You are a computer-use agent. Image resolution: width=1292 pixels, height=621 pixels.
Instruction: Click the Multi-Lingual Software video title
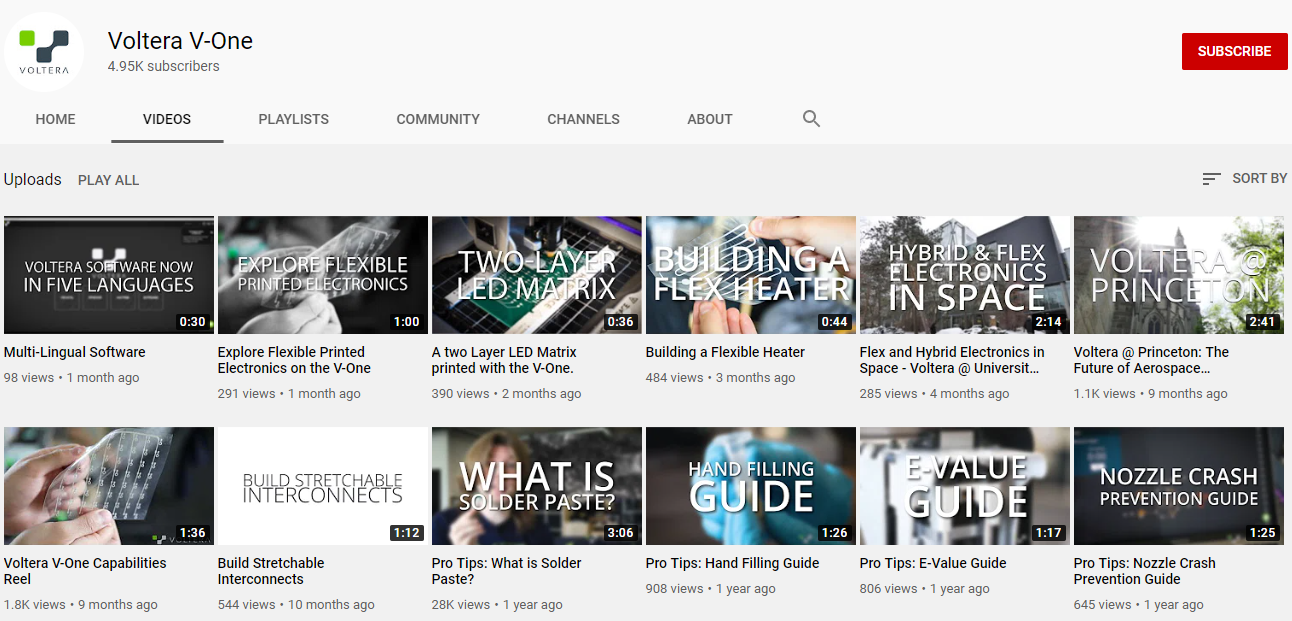[x=75, y=352]
